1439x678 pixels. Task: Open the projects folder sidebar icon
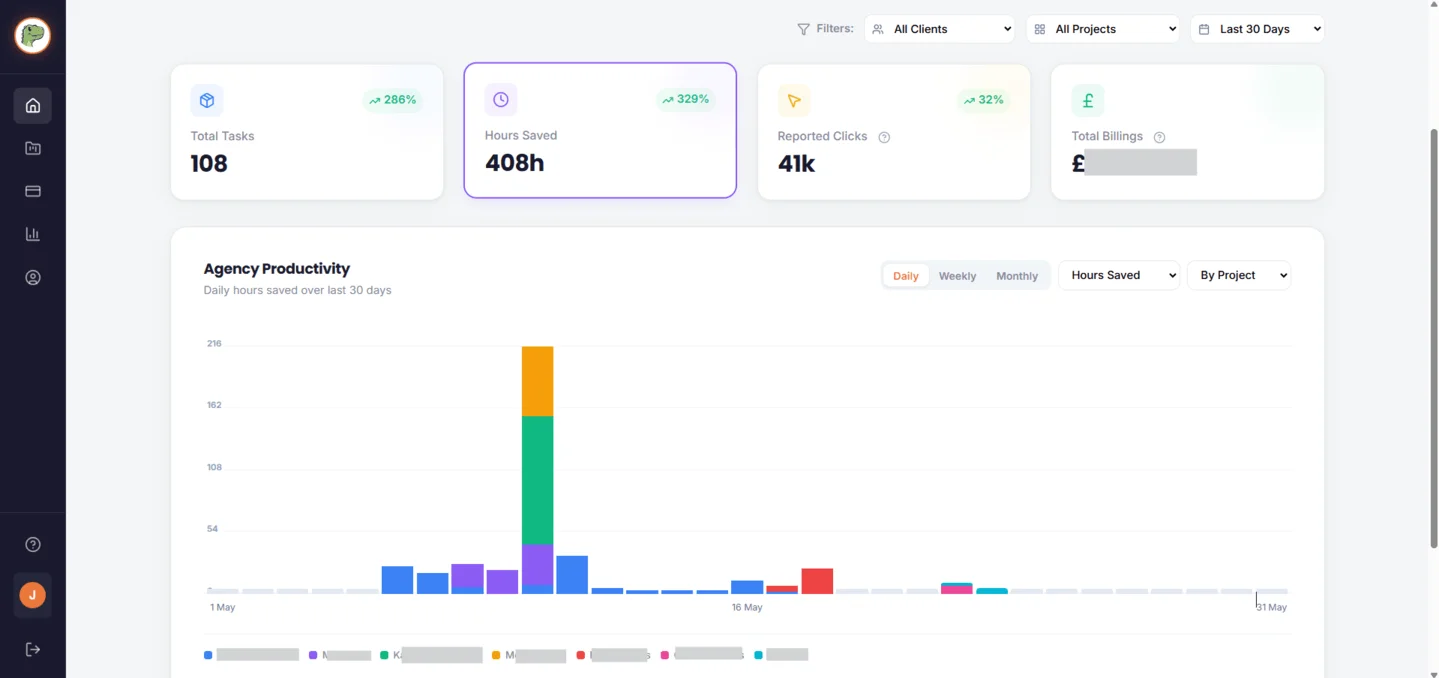point(33,148)
